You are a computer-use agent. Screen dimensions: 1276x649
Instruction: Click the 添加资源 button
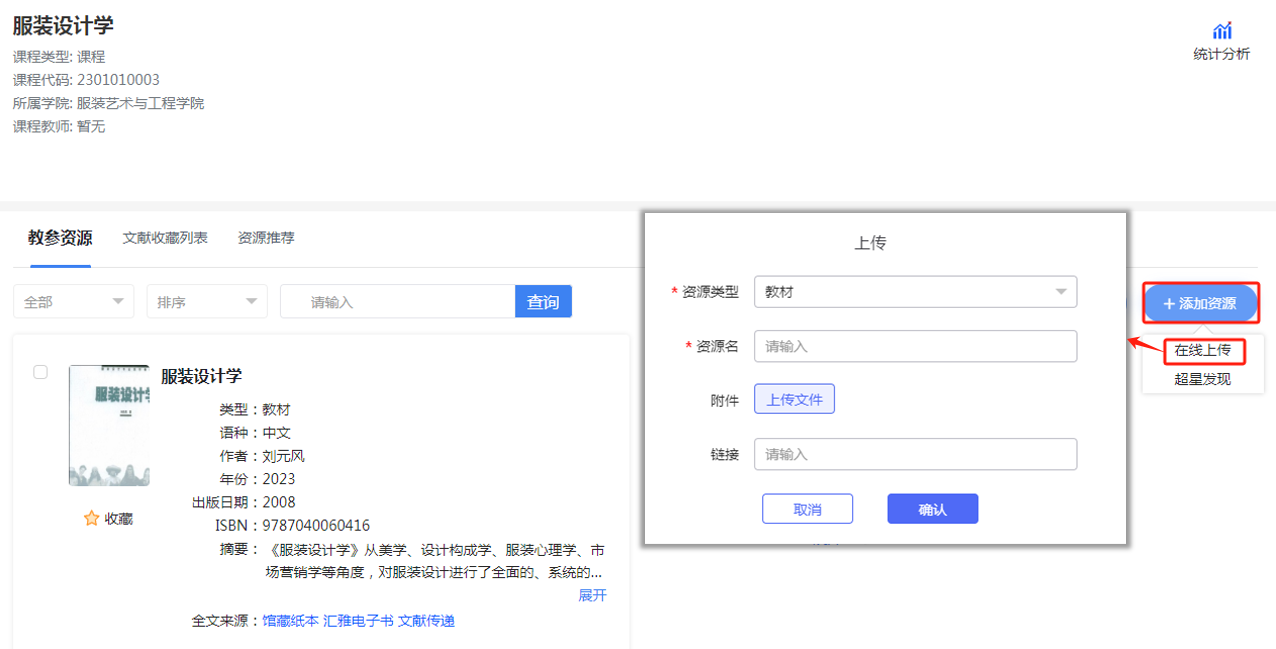tap(1200, 302)
